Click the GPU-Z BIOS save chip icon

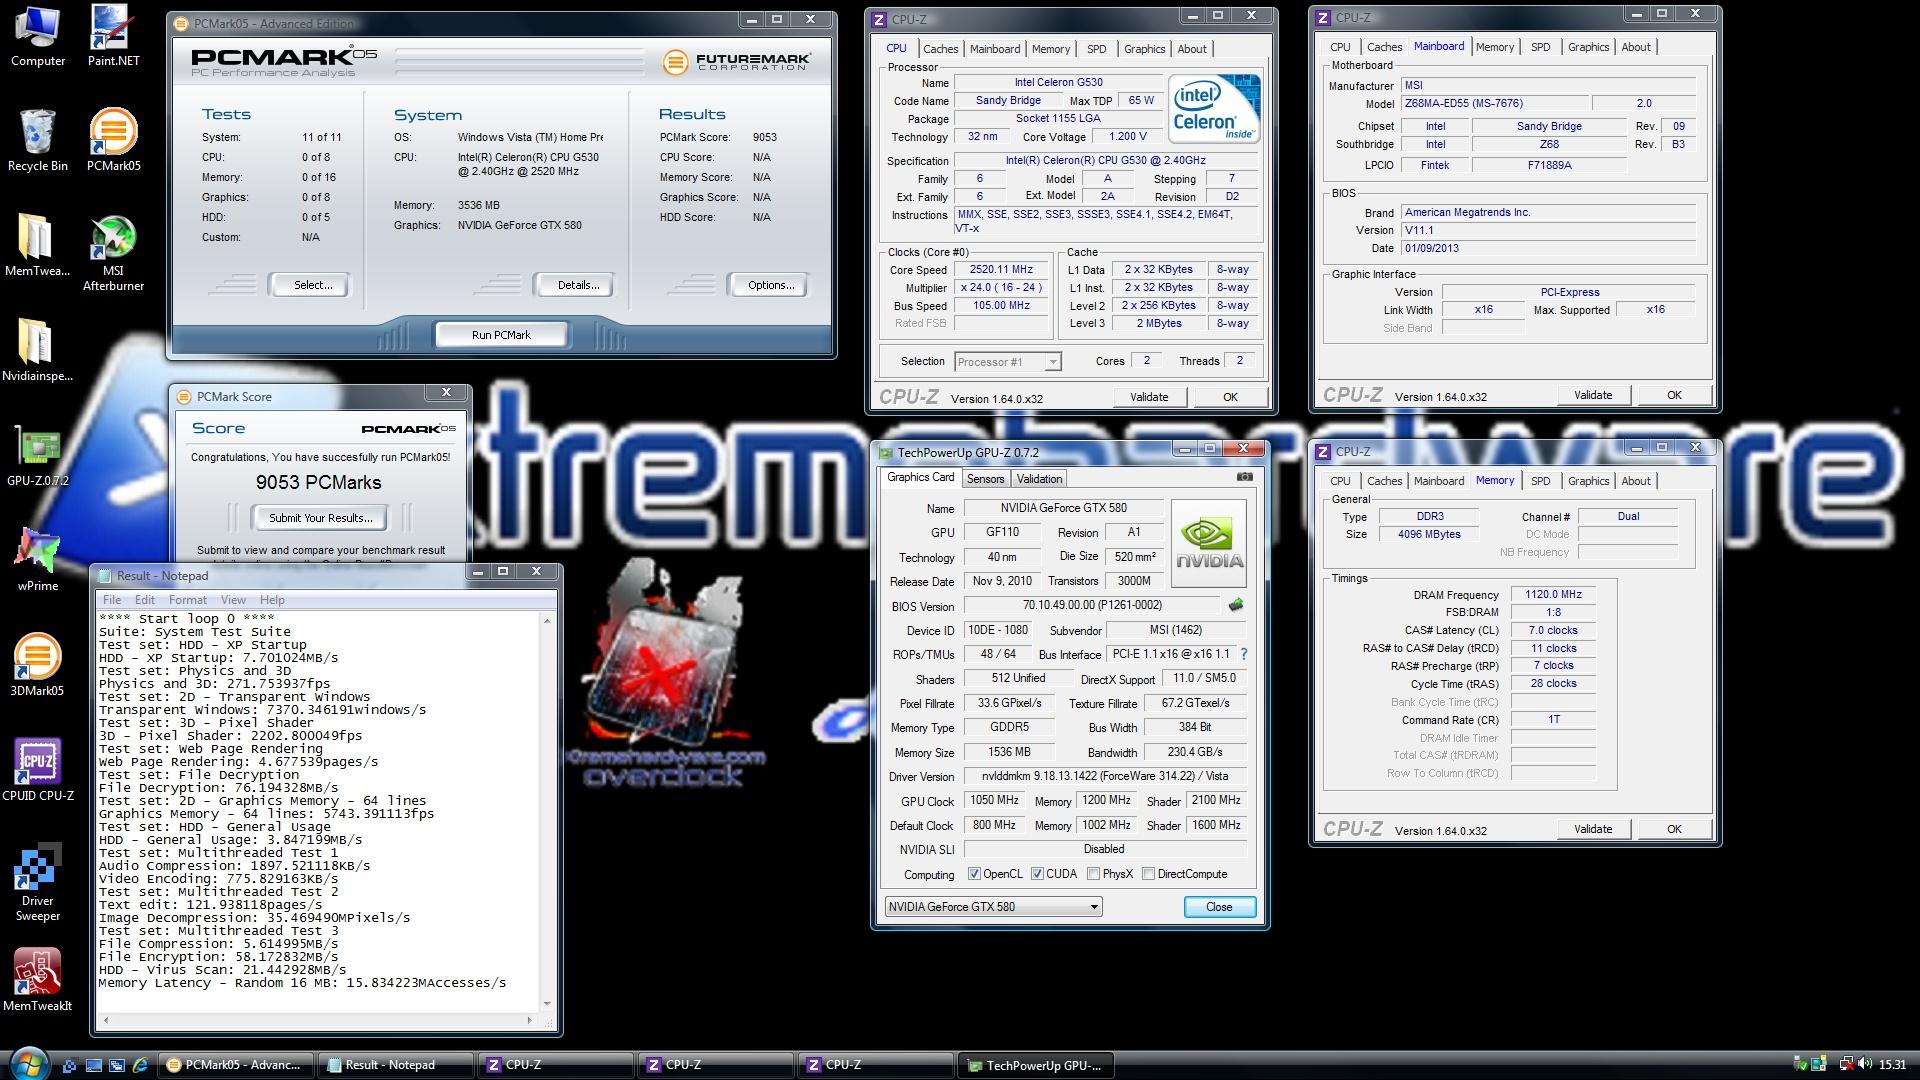click(x=1236, y=605)
